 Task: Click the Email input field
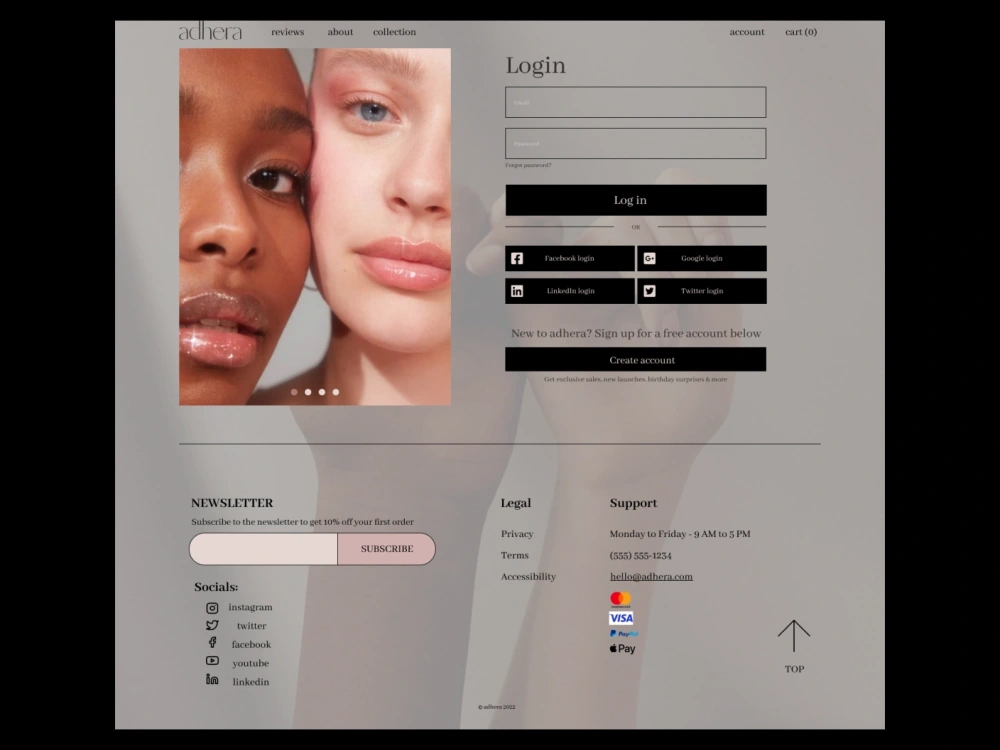[x=635, y=101]
